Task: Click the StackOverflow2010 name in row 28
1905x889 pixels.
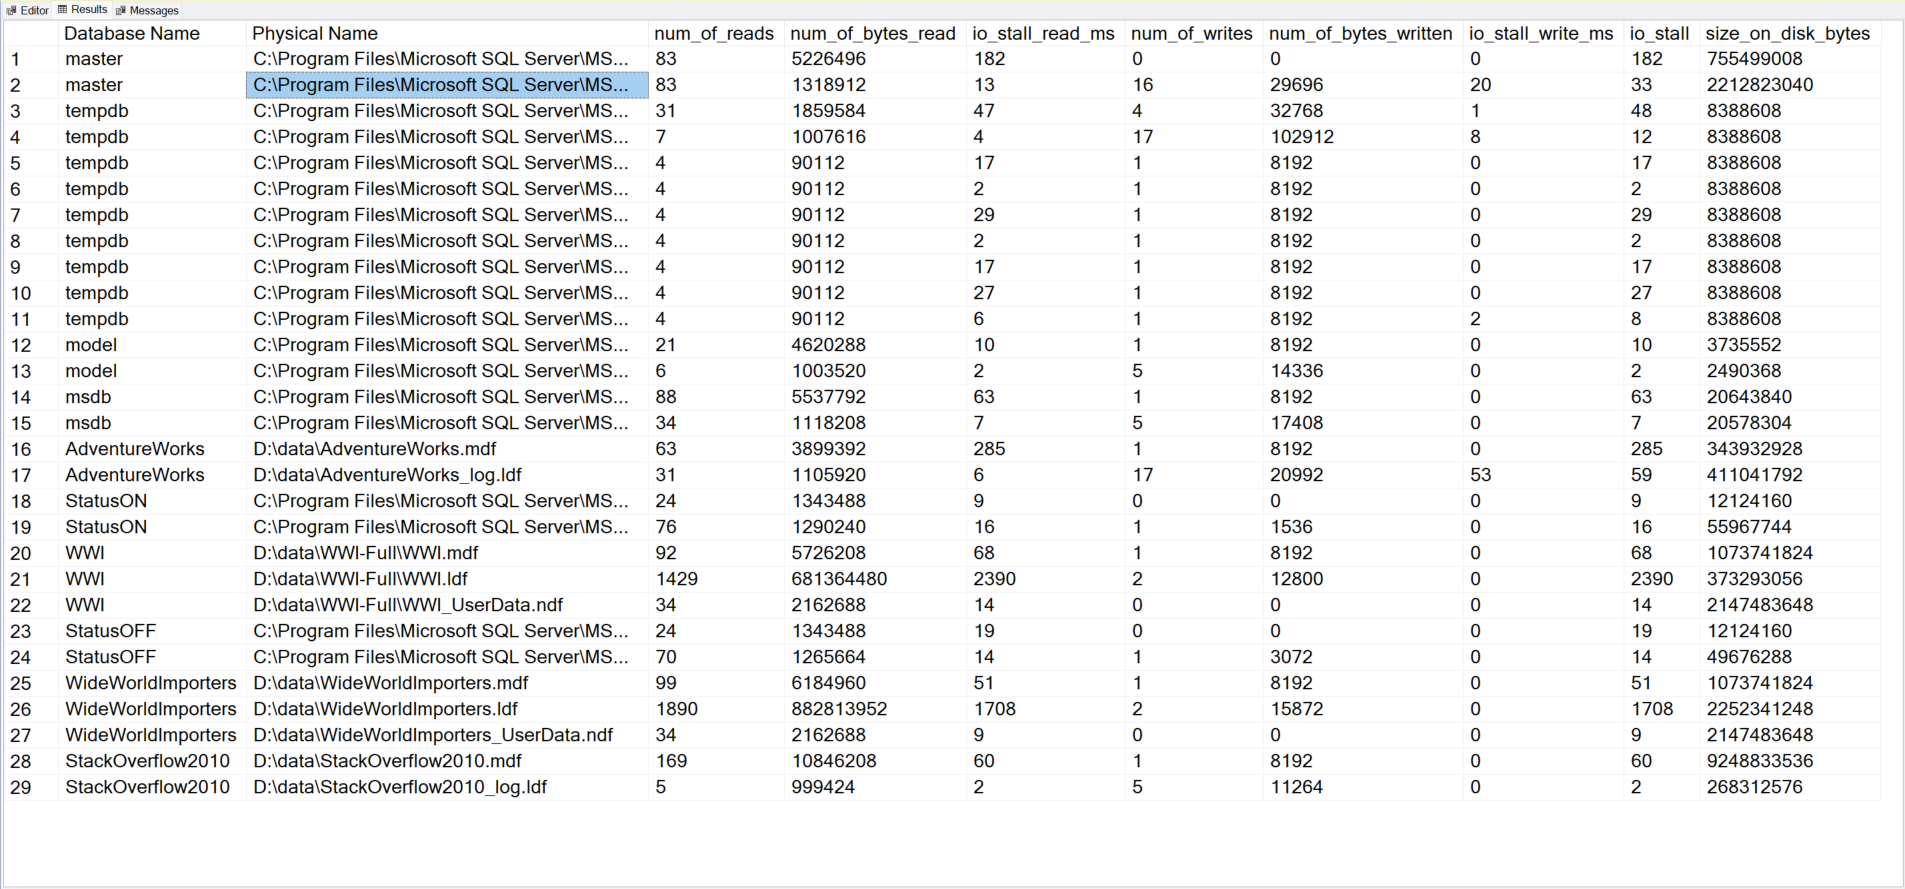Action: click(148, 761)
